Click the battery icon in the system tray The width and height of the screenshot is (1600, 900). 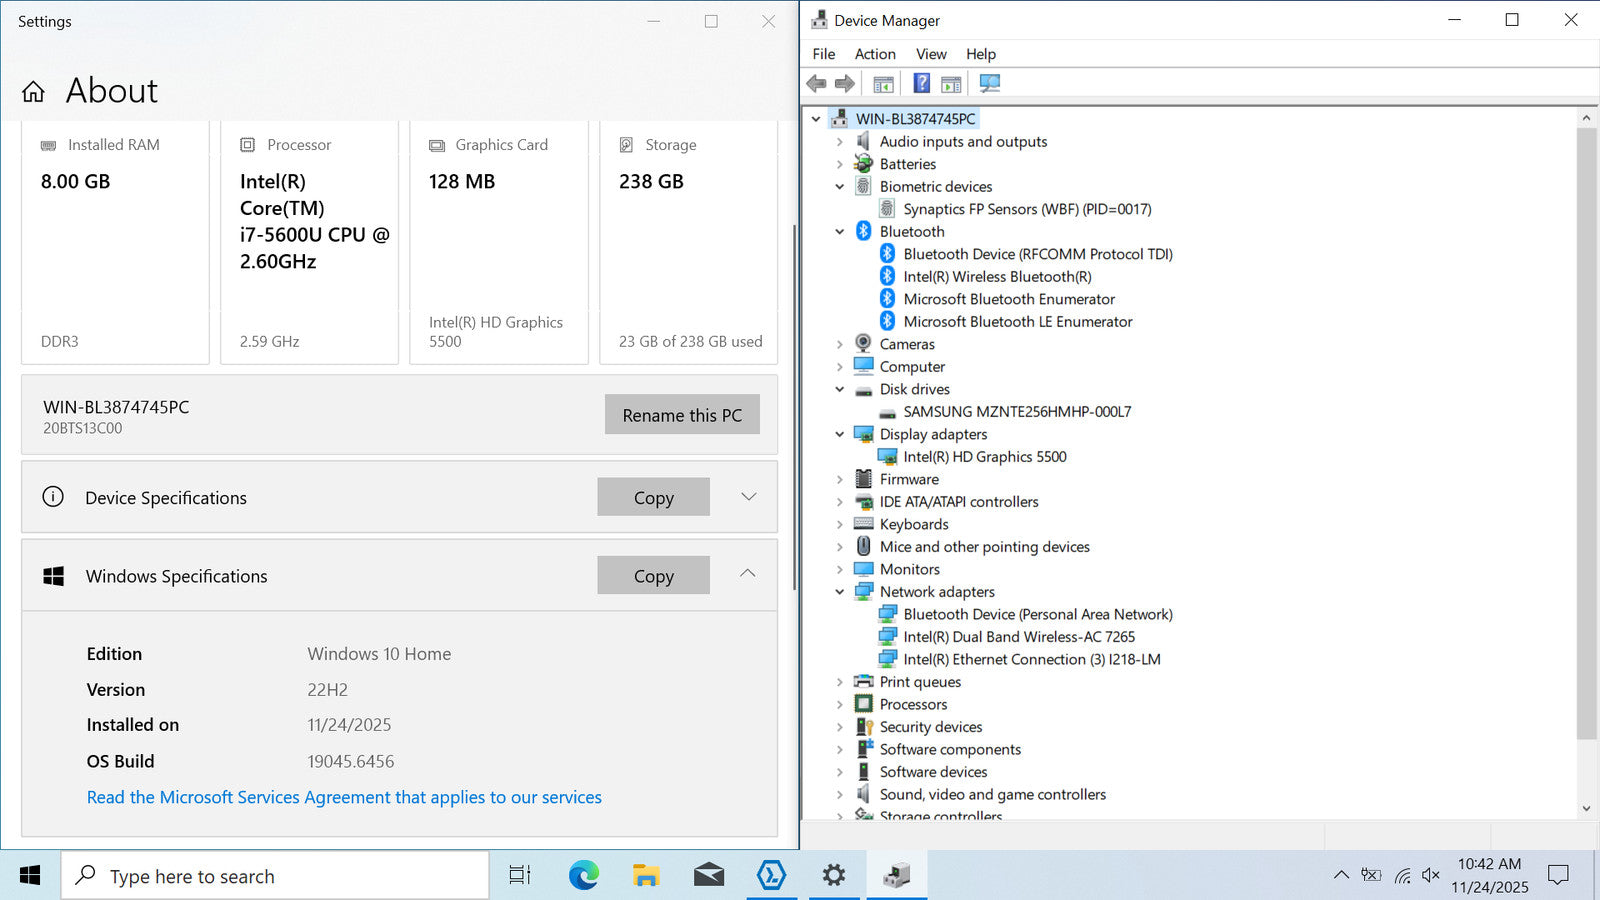(x=1371, y=876)
